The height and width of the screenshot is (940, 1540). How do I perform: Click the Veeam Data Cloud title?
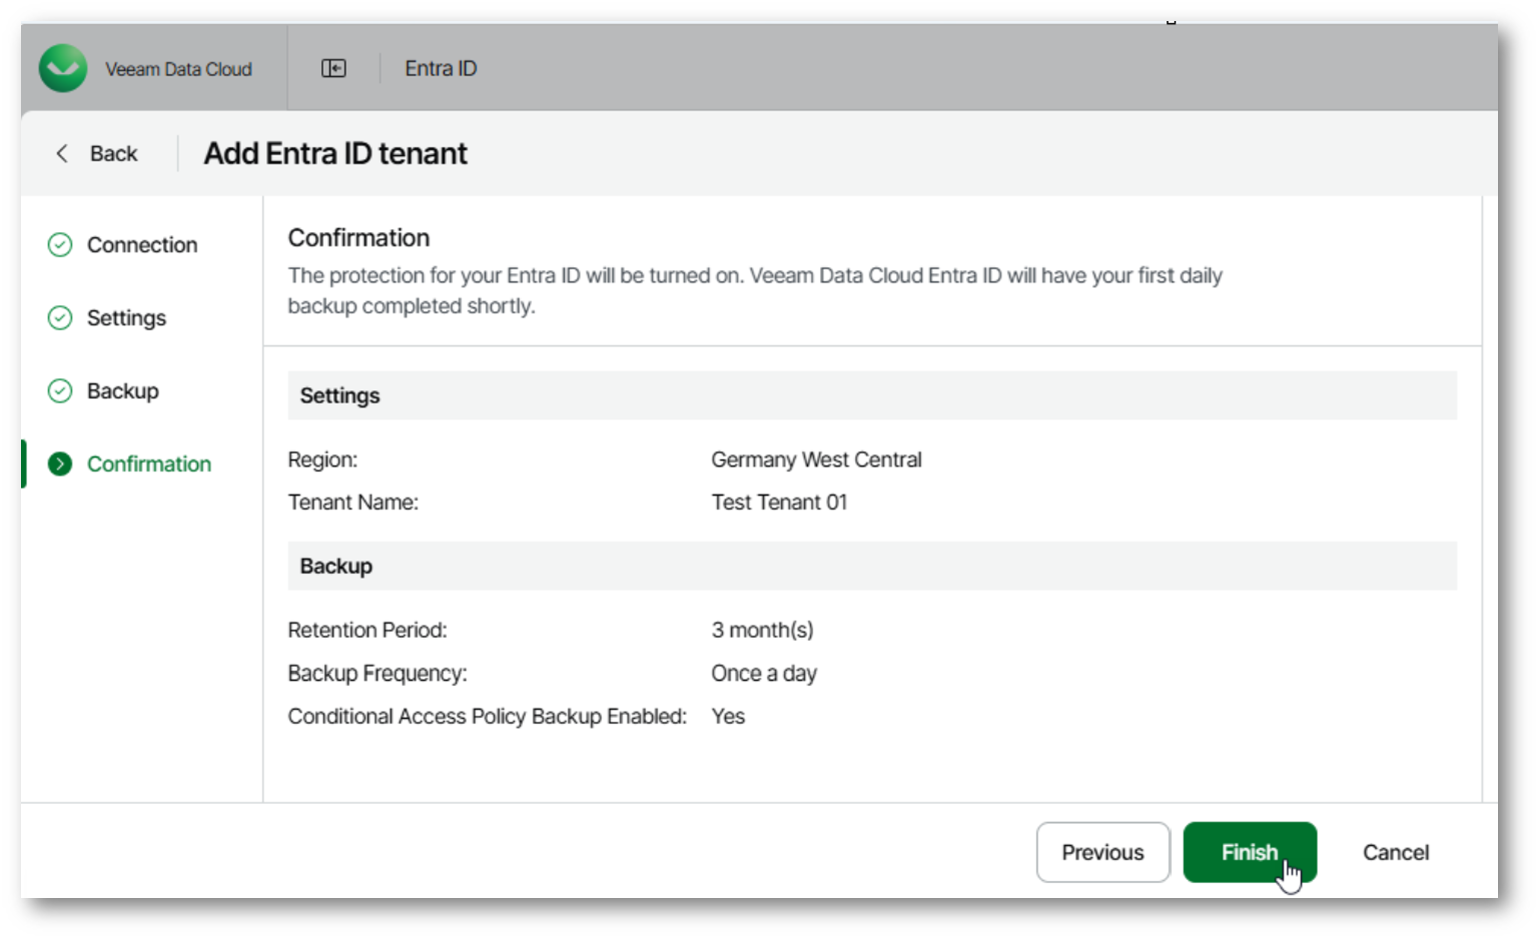pos(178,69)
